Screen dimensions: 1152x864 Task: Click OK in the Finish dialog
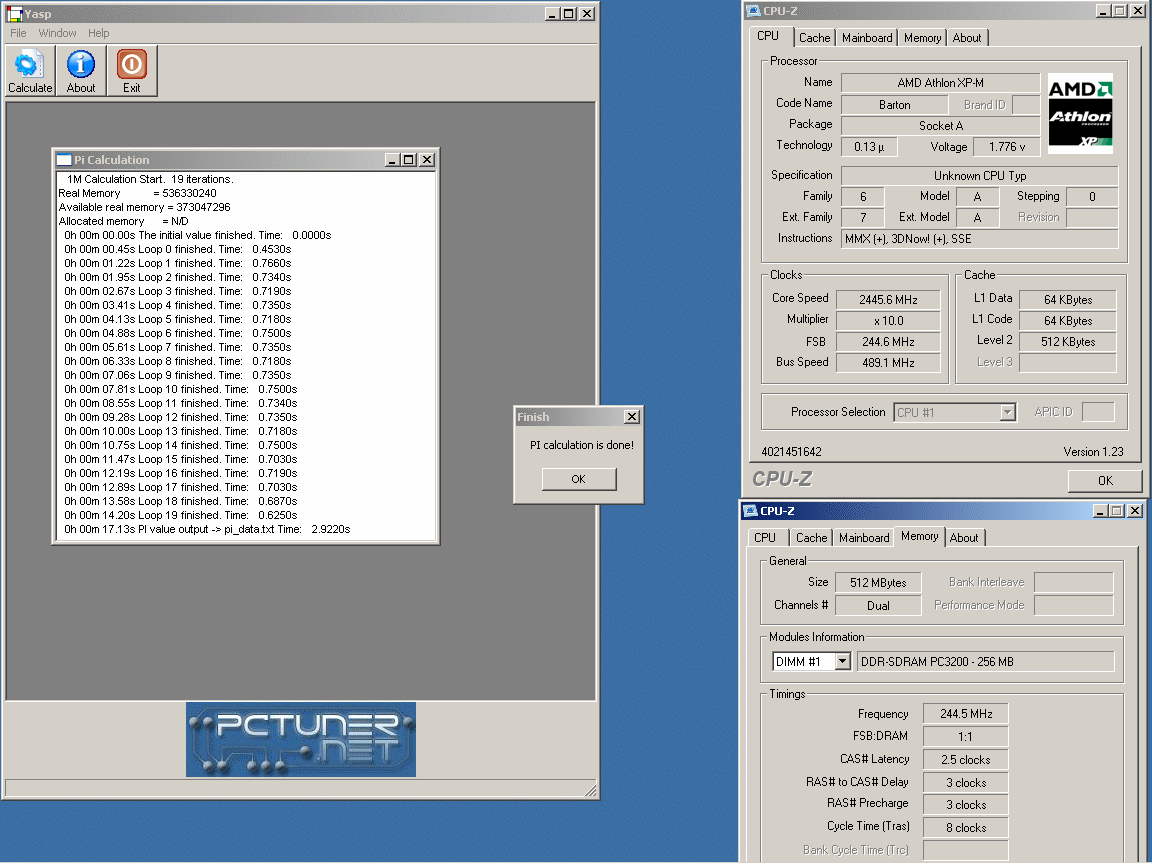(579, 479)
